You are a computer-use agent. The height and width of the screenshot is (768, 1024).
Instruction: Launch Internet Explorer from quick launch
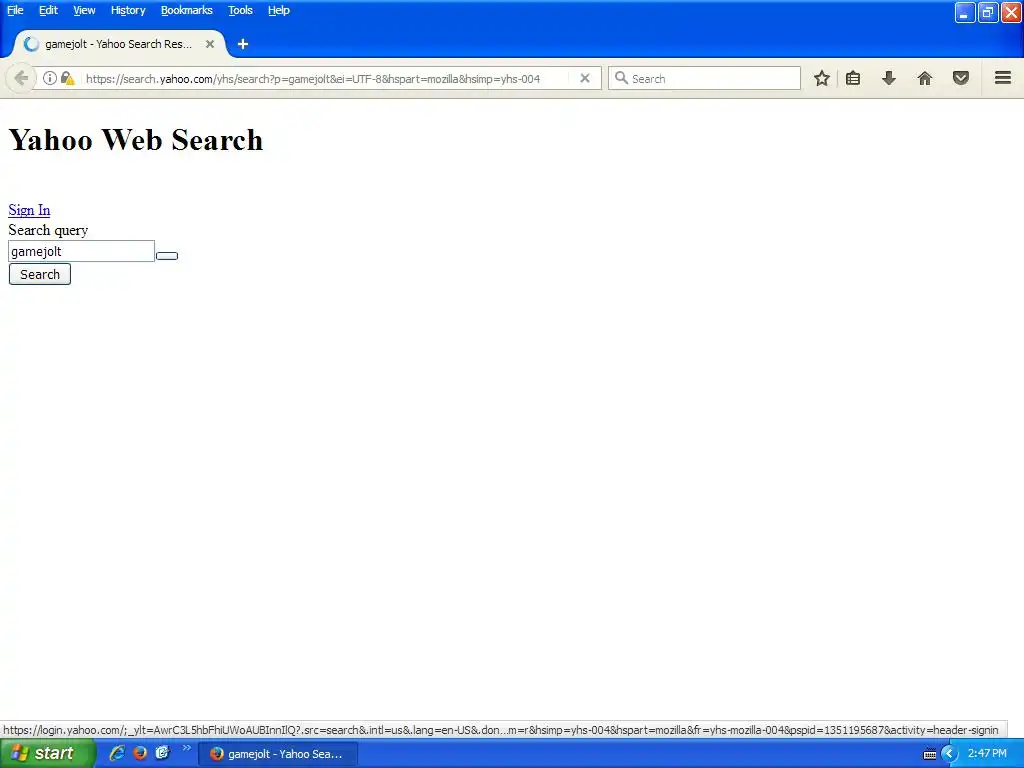point(117,753)
